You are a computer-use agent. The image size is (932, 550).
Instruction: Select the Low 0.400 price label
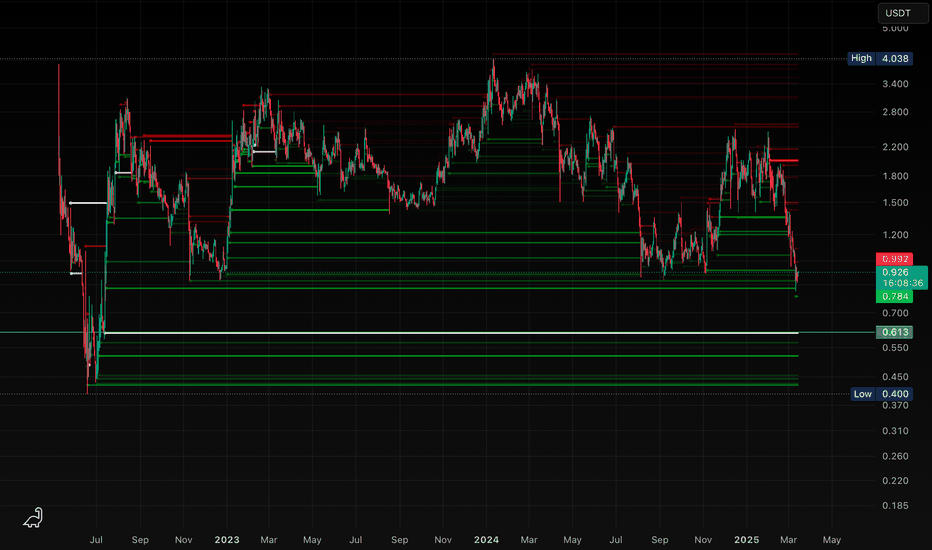tap(881, 394)
